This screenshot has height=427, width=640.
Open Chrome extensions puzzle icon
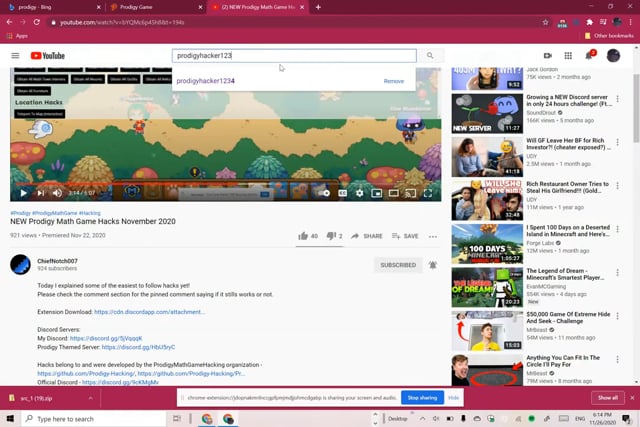tap(589, 22)
